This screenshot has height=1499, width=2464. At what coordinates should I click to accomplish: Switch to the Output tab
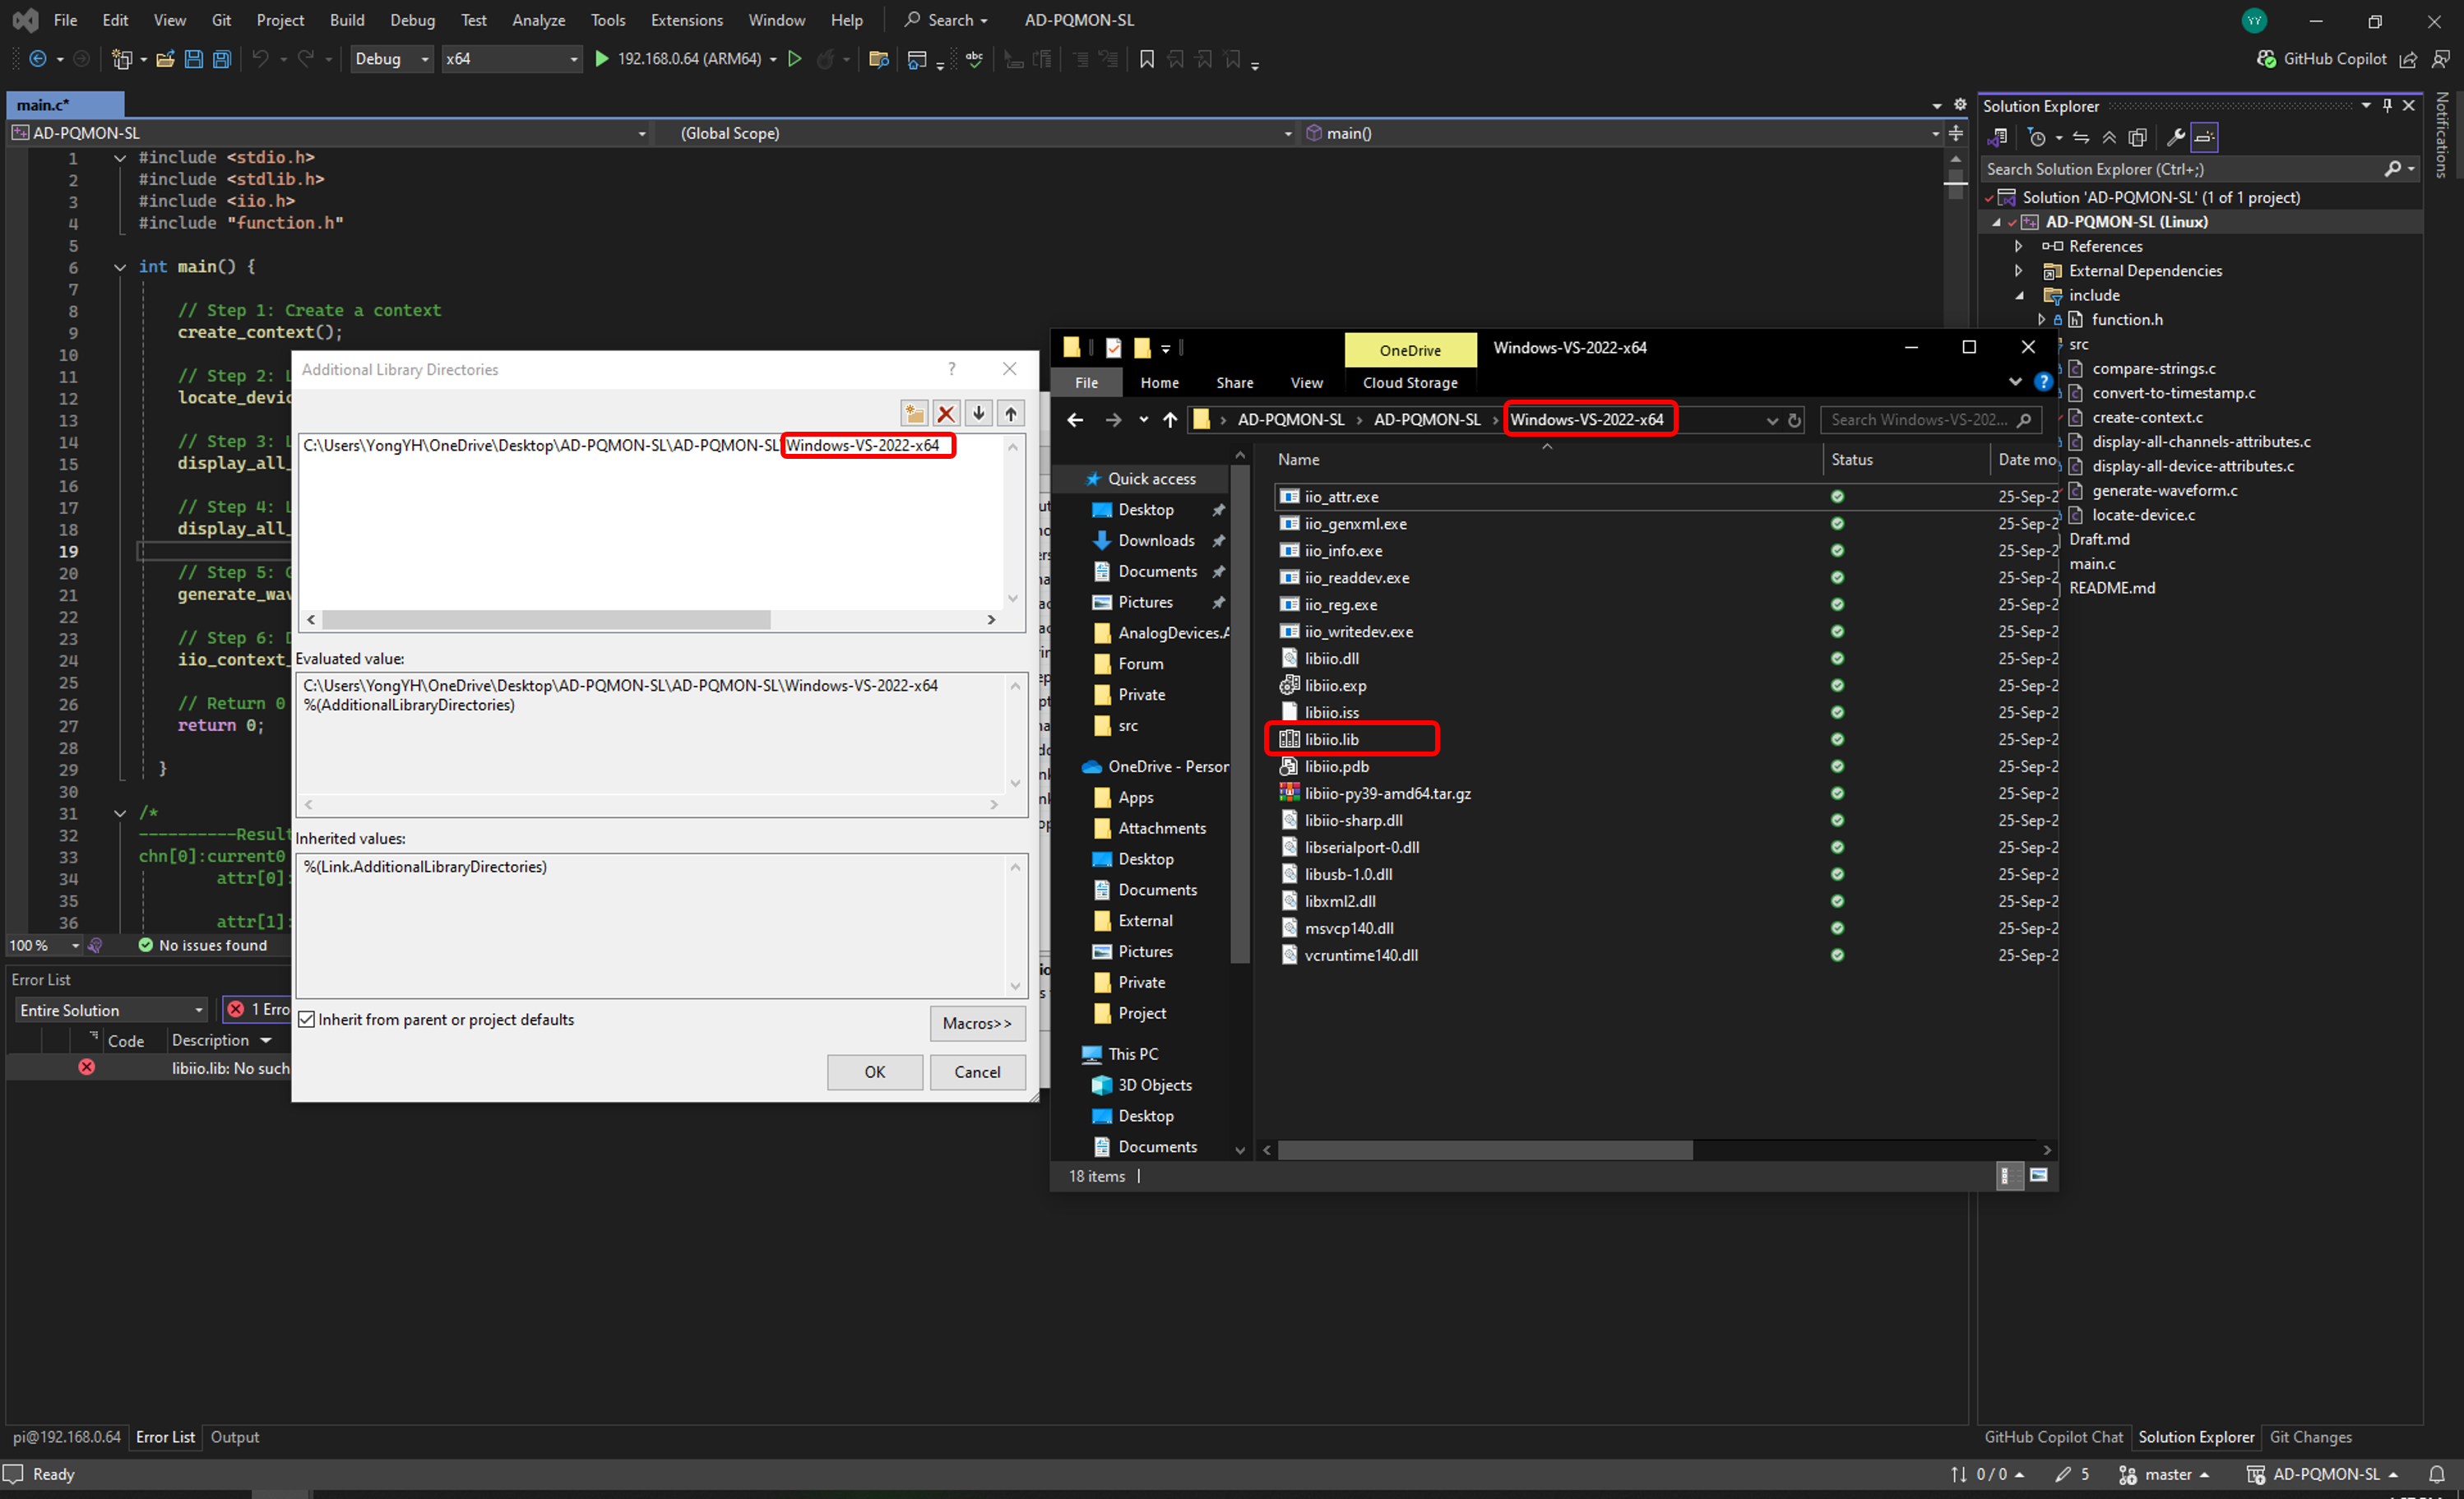coord(235,1437)
